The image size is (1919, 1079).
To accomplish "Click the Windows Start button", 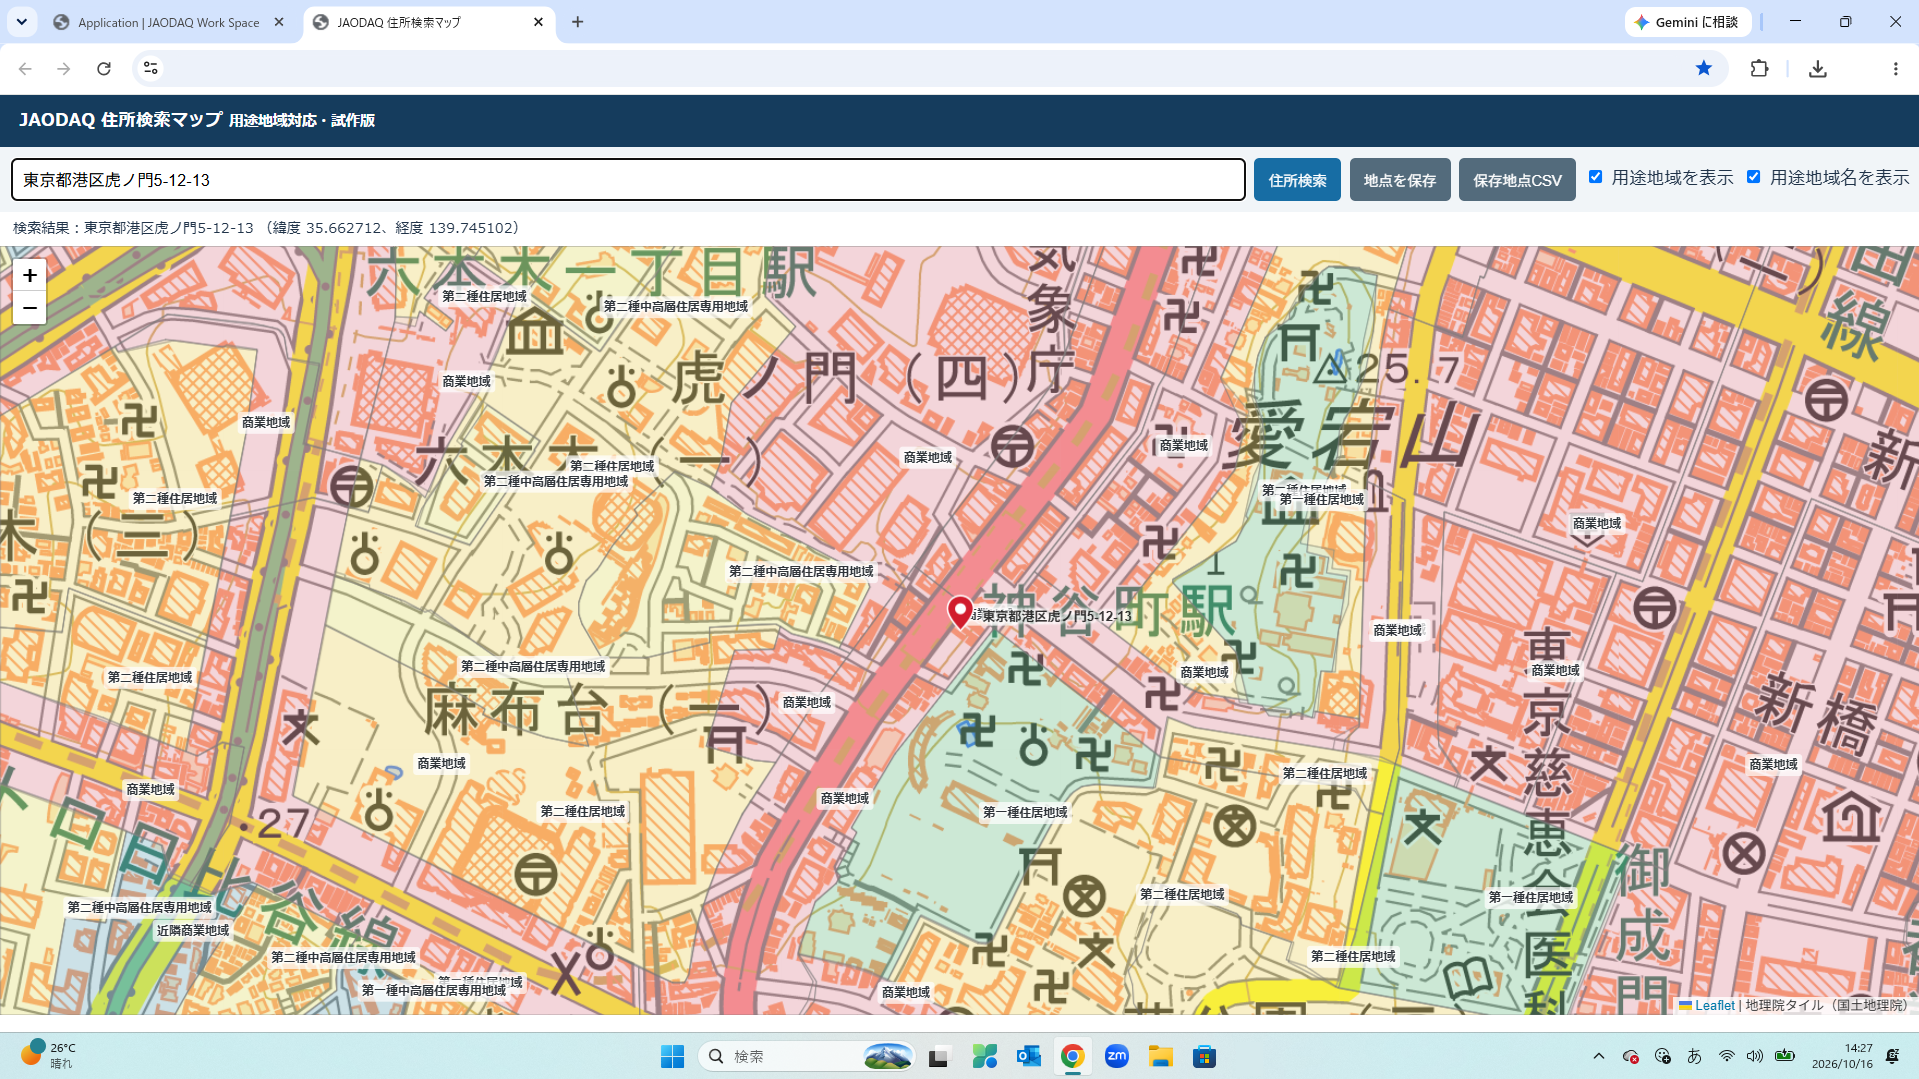I will [672, 1056].
